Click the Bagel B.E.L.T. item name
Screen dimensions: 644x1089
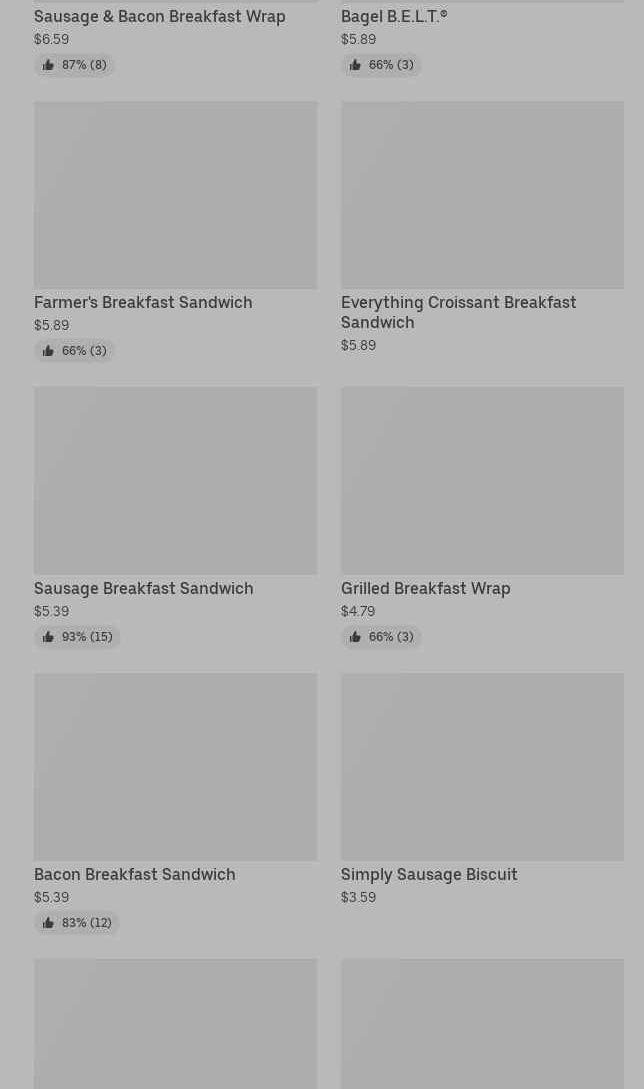[394, 16]
